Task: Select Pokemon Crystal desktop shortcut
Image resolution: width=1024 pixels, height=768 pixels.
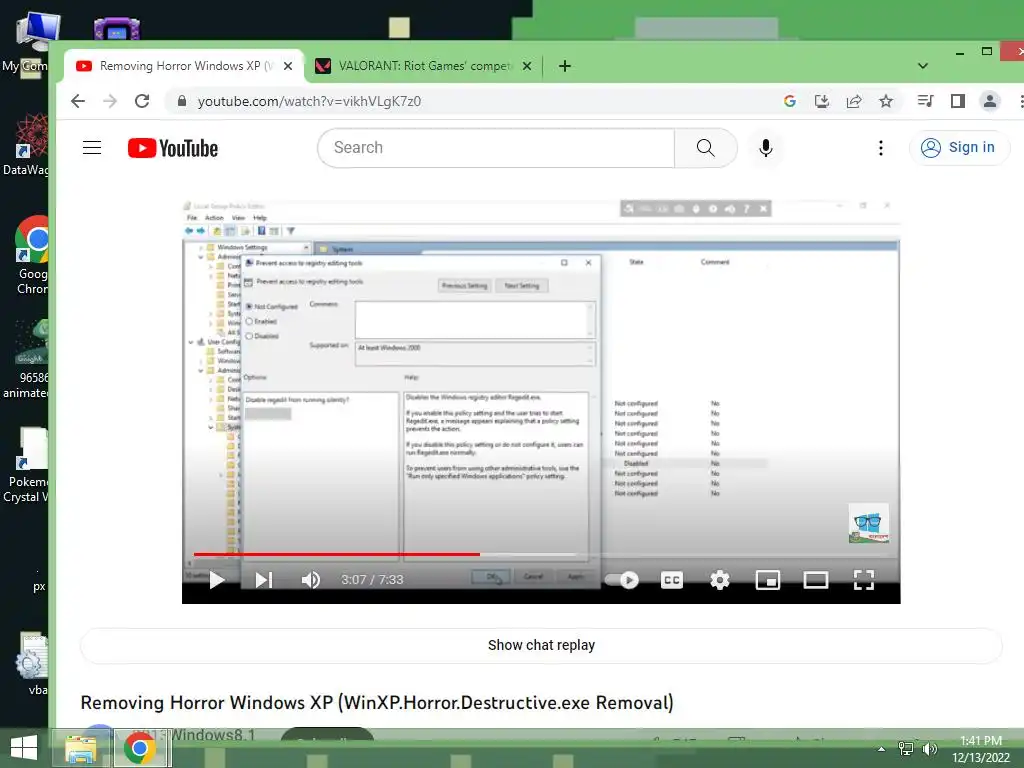Action: [x=26, y=465]
